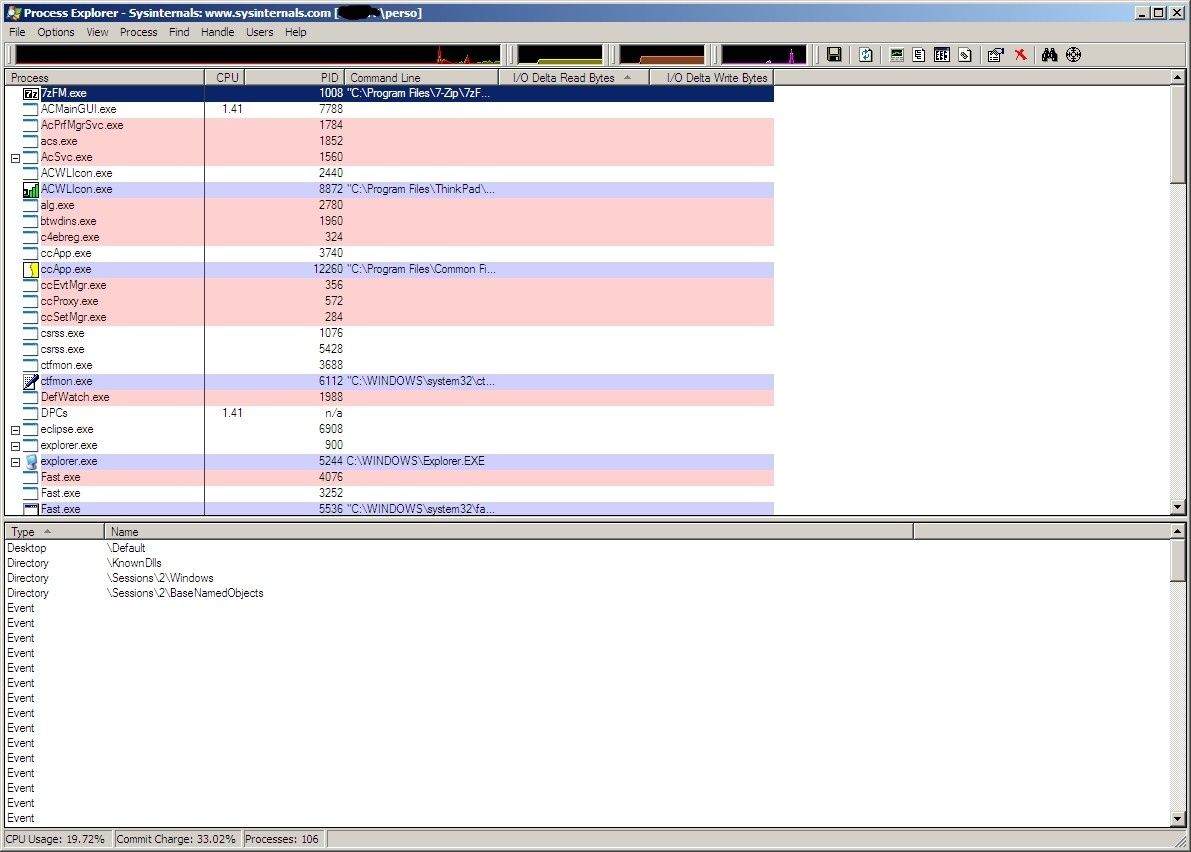The image size is (1191, 852).
Task: Click the View DLLs/Handles toolbar icon
Action: [965, 55]
